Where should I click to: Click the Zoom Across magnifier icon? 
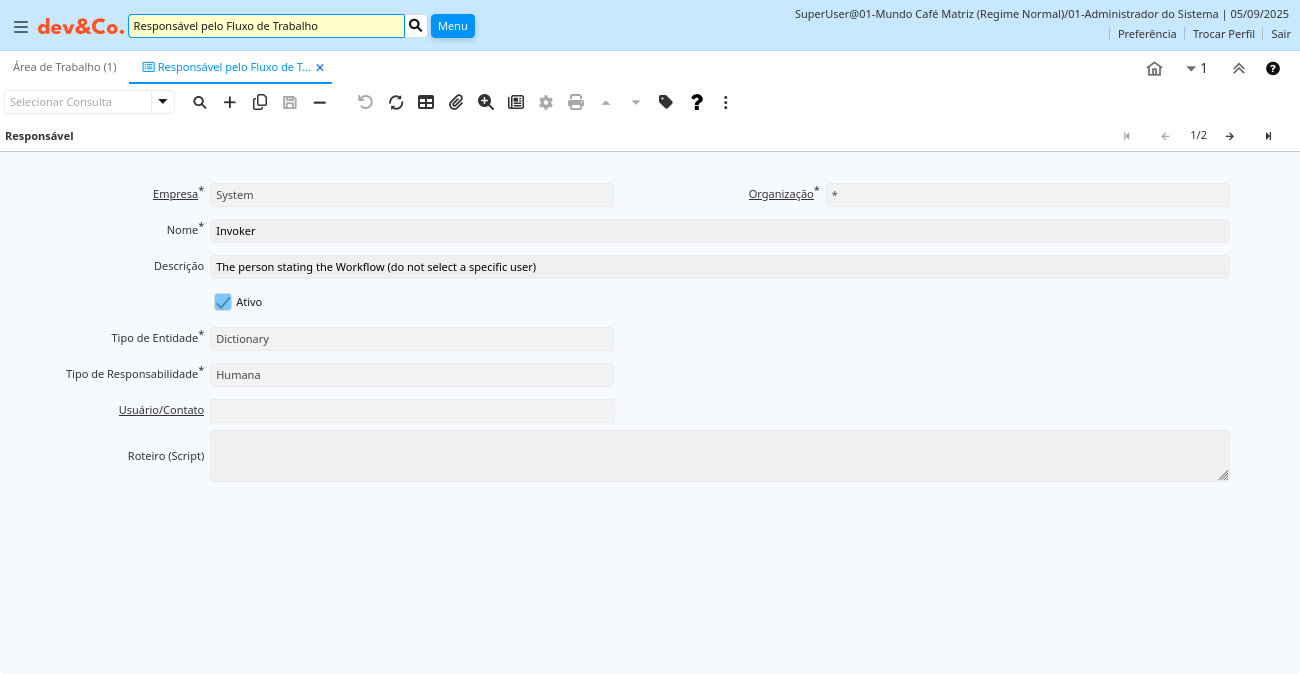click(486, 102)
